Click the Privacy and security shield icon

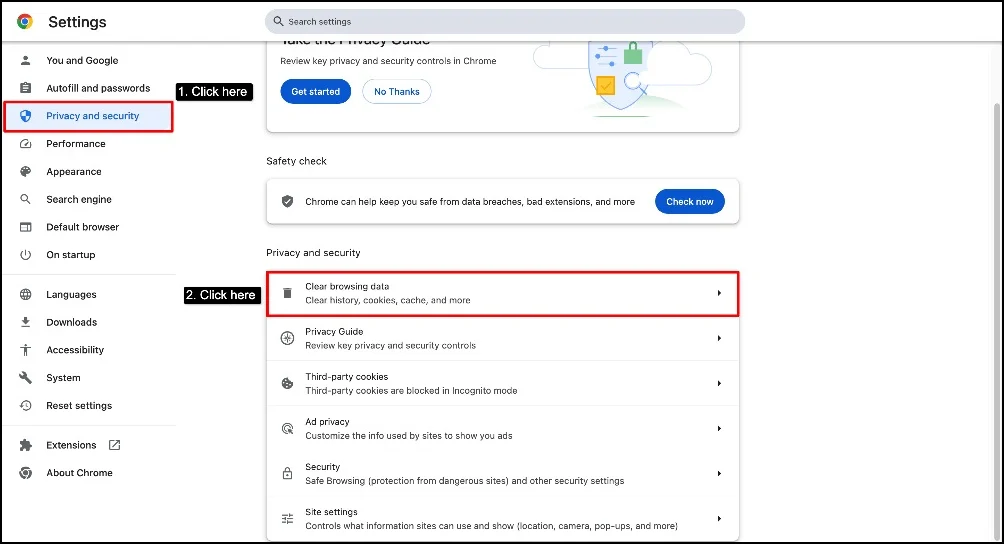[x=26, y=116]
